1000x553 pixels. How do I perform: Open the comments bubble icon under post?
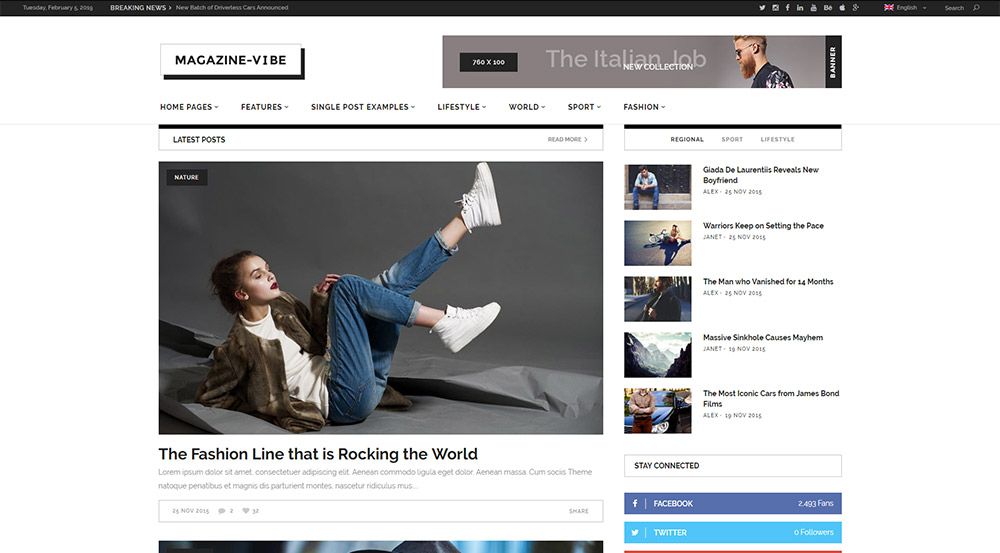coord(221,511)
